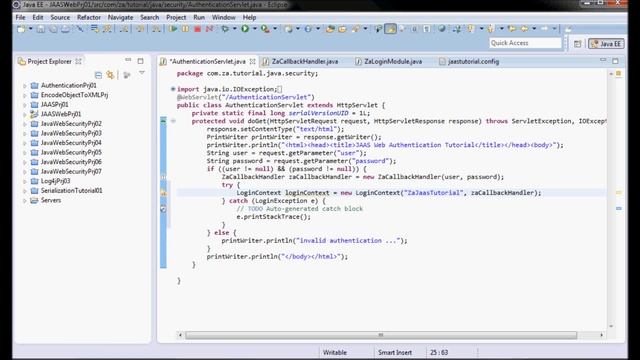Viewport: 640px width, 360px height.
Task: Click the task marker beside the catch block
Action: 163,209
